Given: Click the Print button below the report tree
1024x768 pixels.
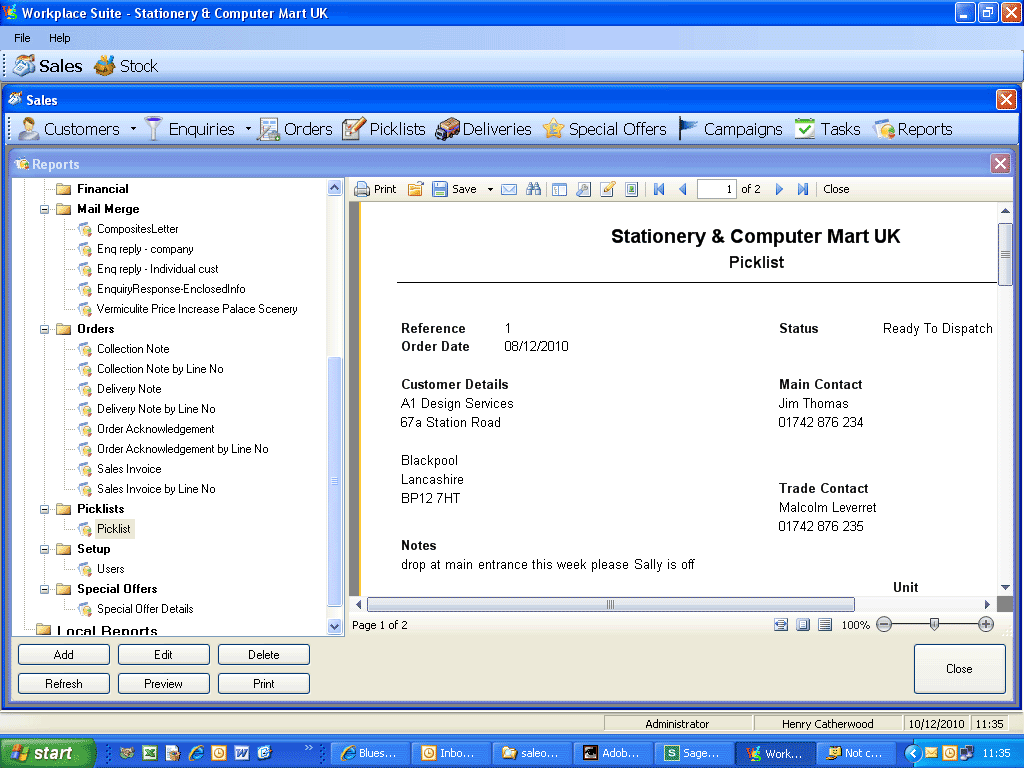Looking at the screenshot, I should (x=264, y=684).
